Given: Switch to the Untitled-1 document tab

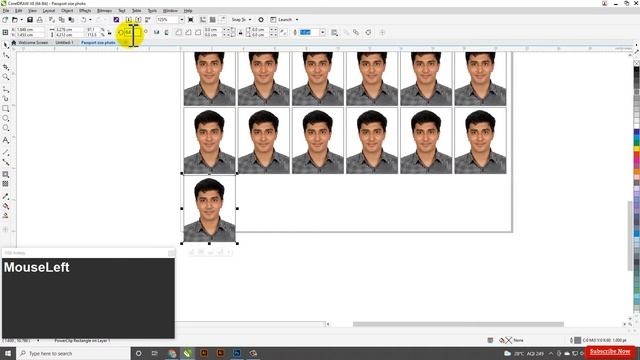Looking at the screenshot, I should click(x=64, y=42).
